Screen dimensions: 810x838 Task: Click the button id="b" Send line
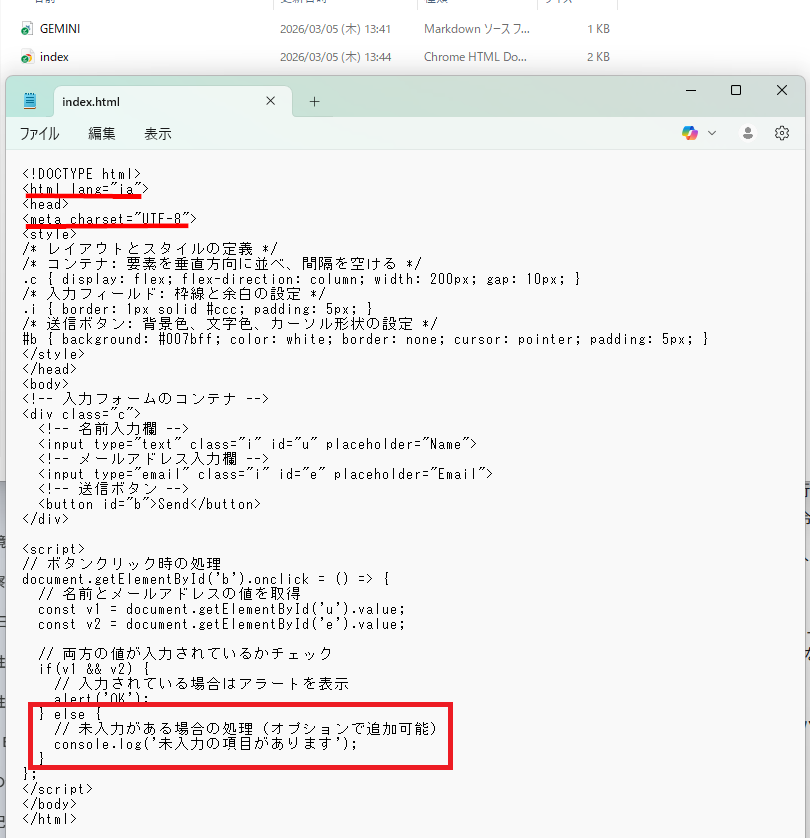point(150,504)
